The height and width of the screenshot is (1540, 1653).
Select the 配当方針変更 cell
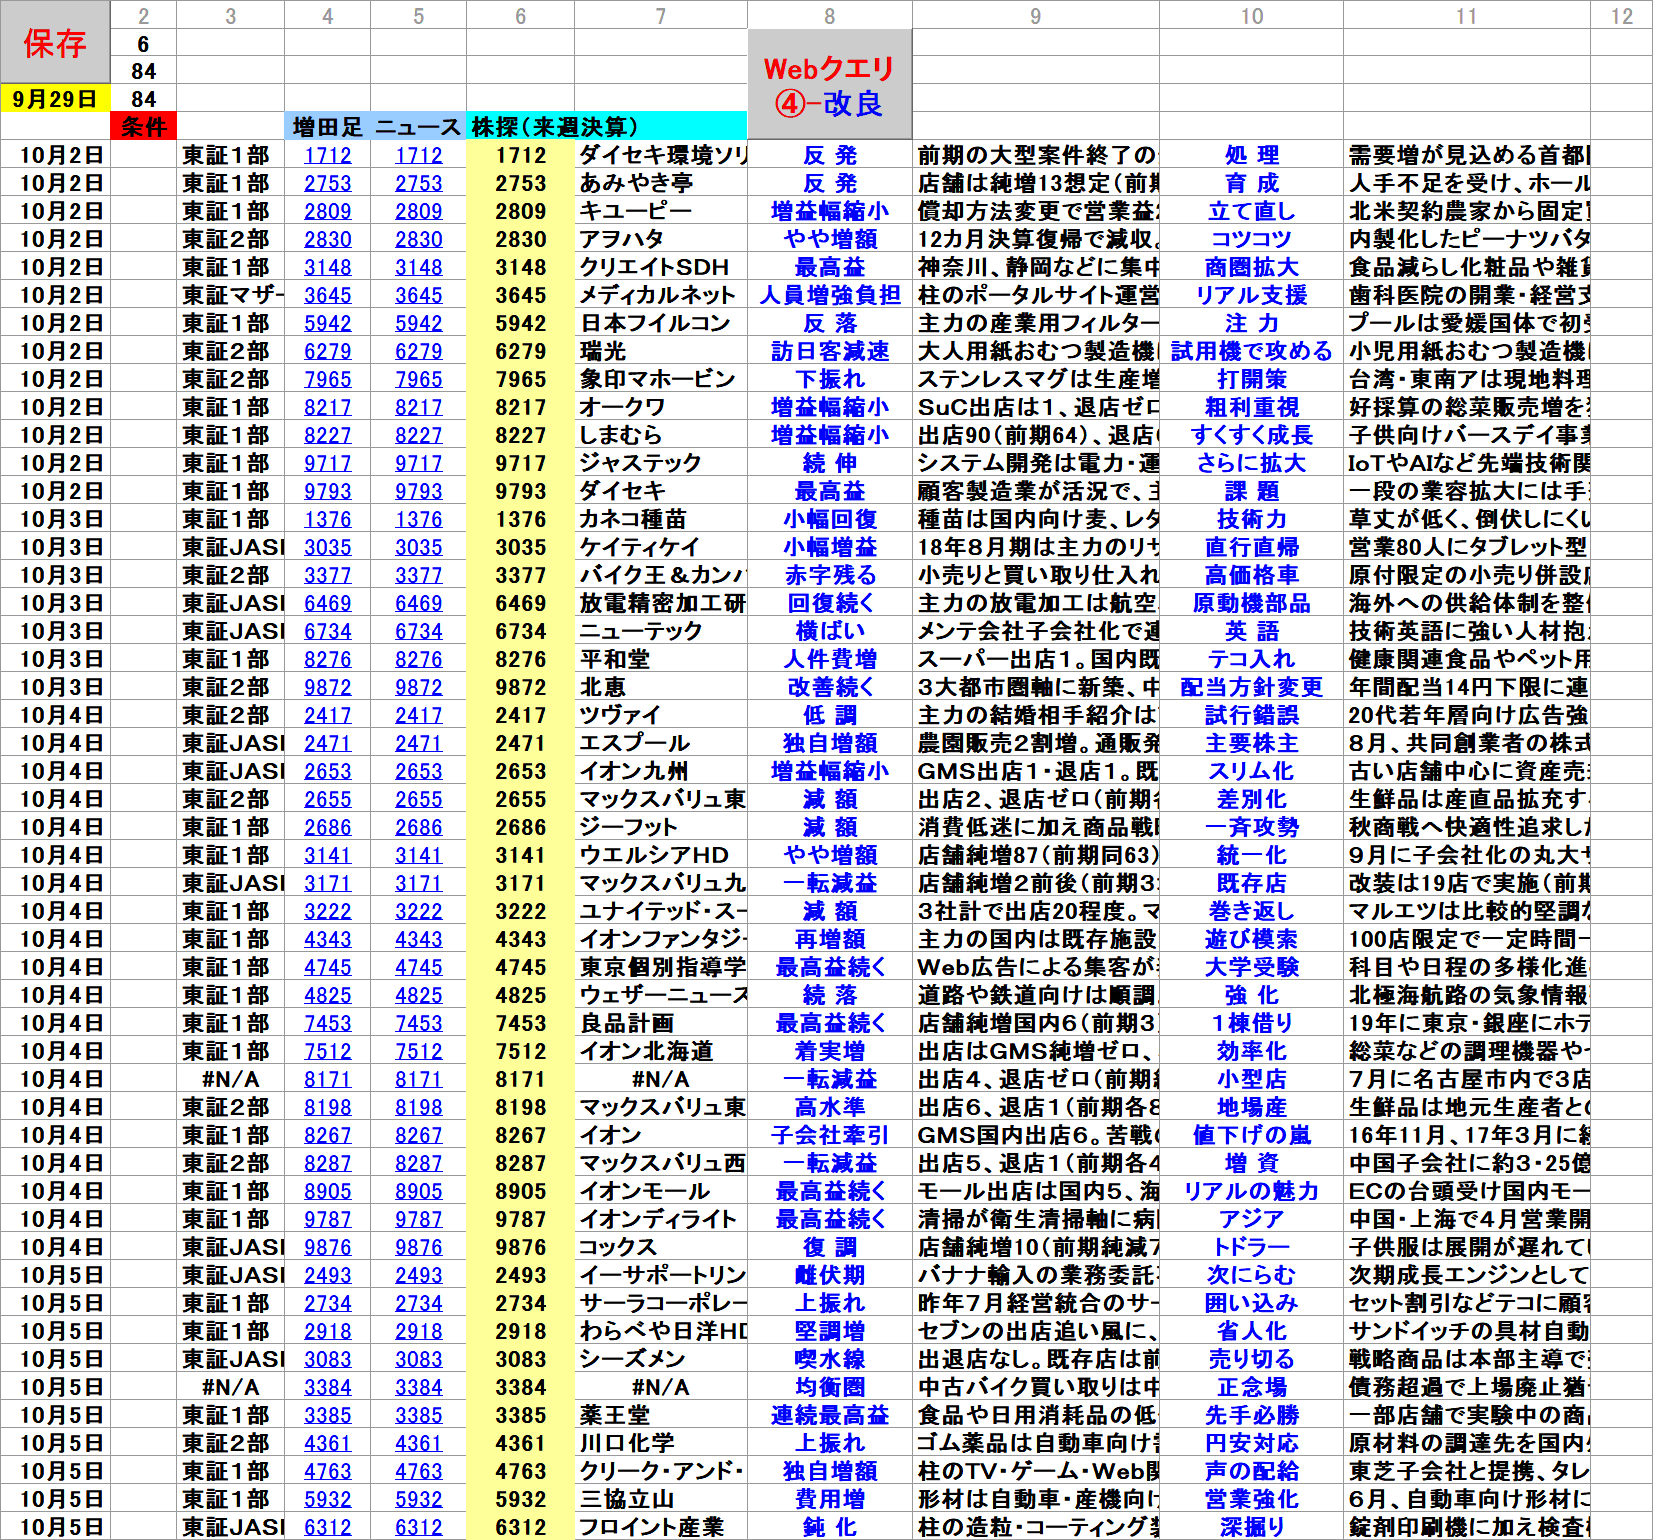[x=1251, y=687]
